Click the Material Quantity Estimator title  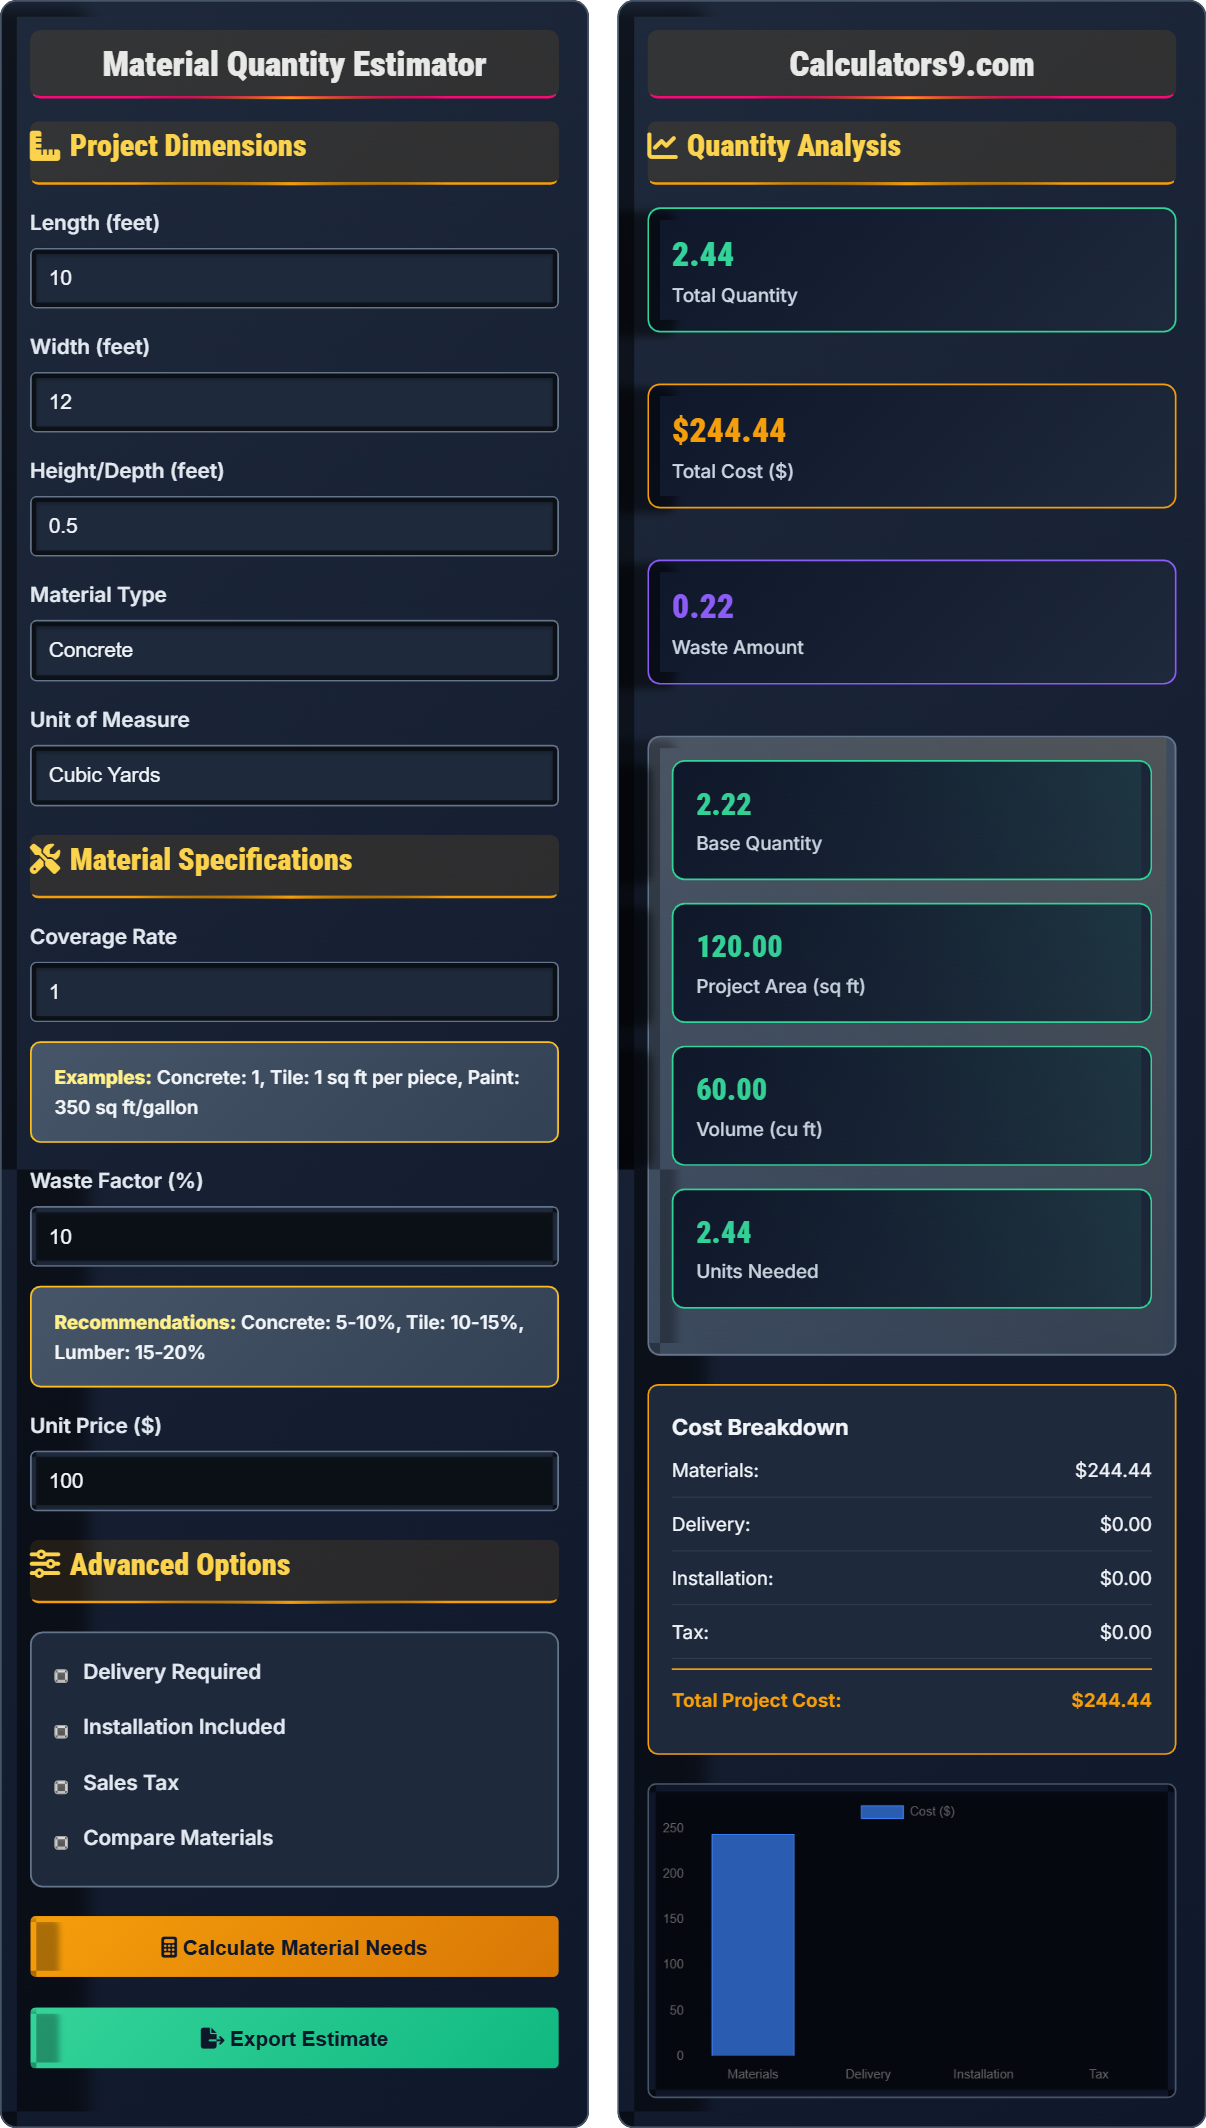[x=294, y=64]
